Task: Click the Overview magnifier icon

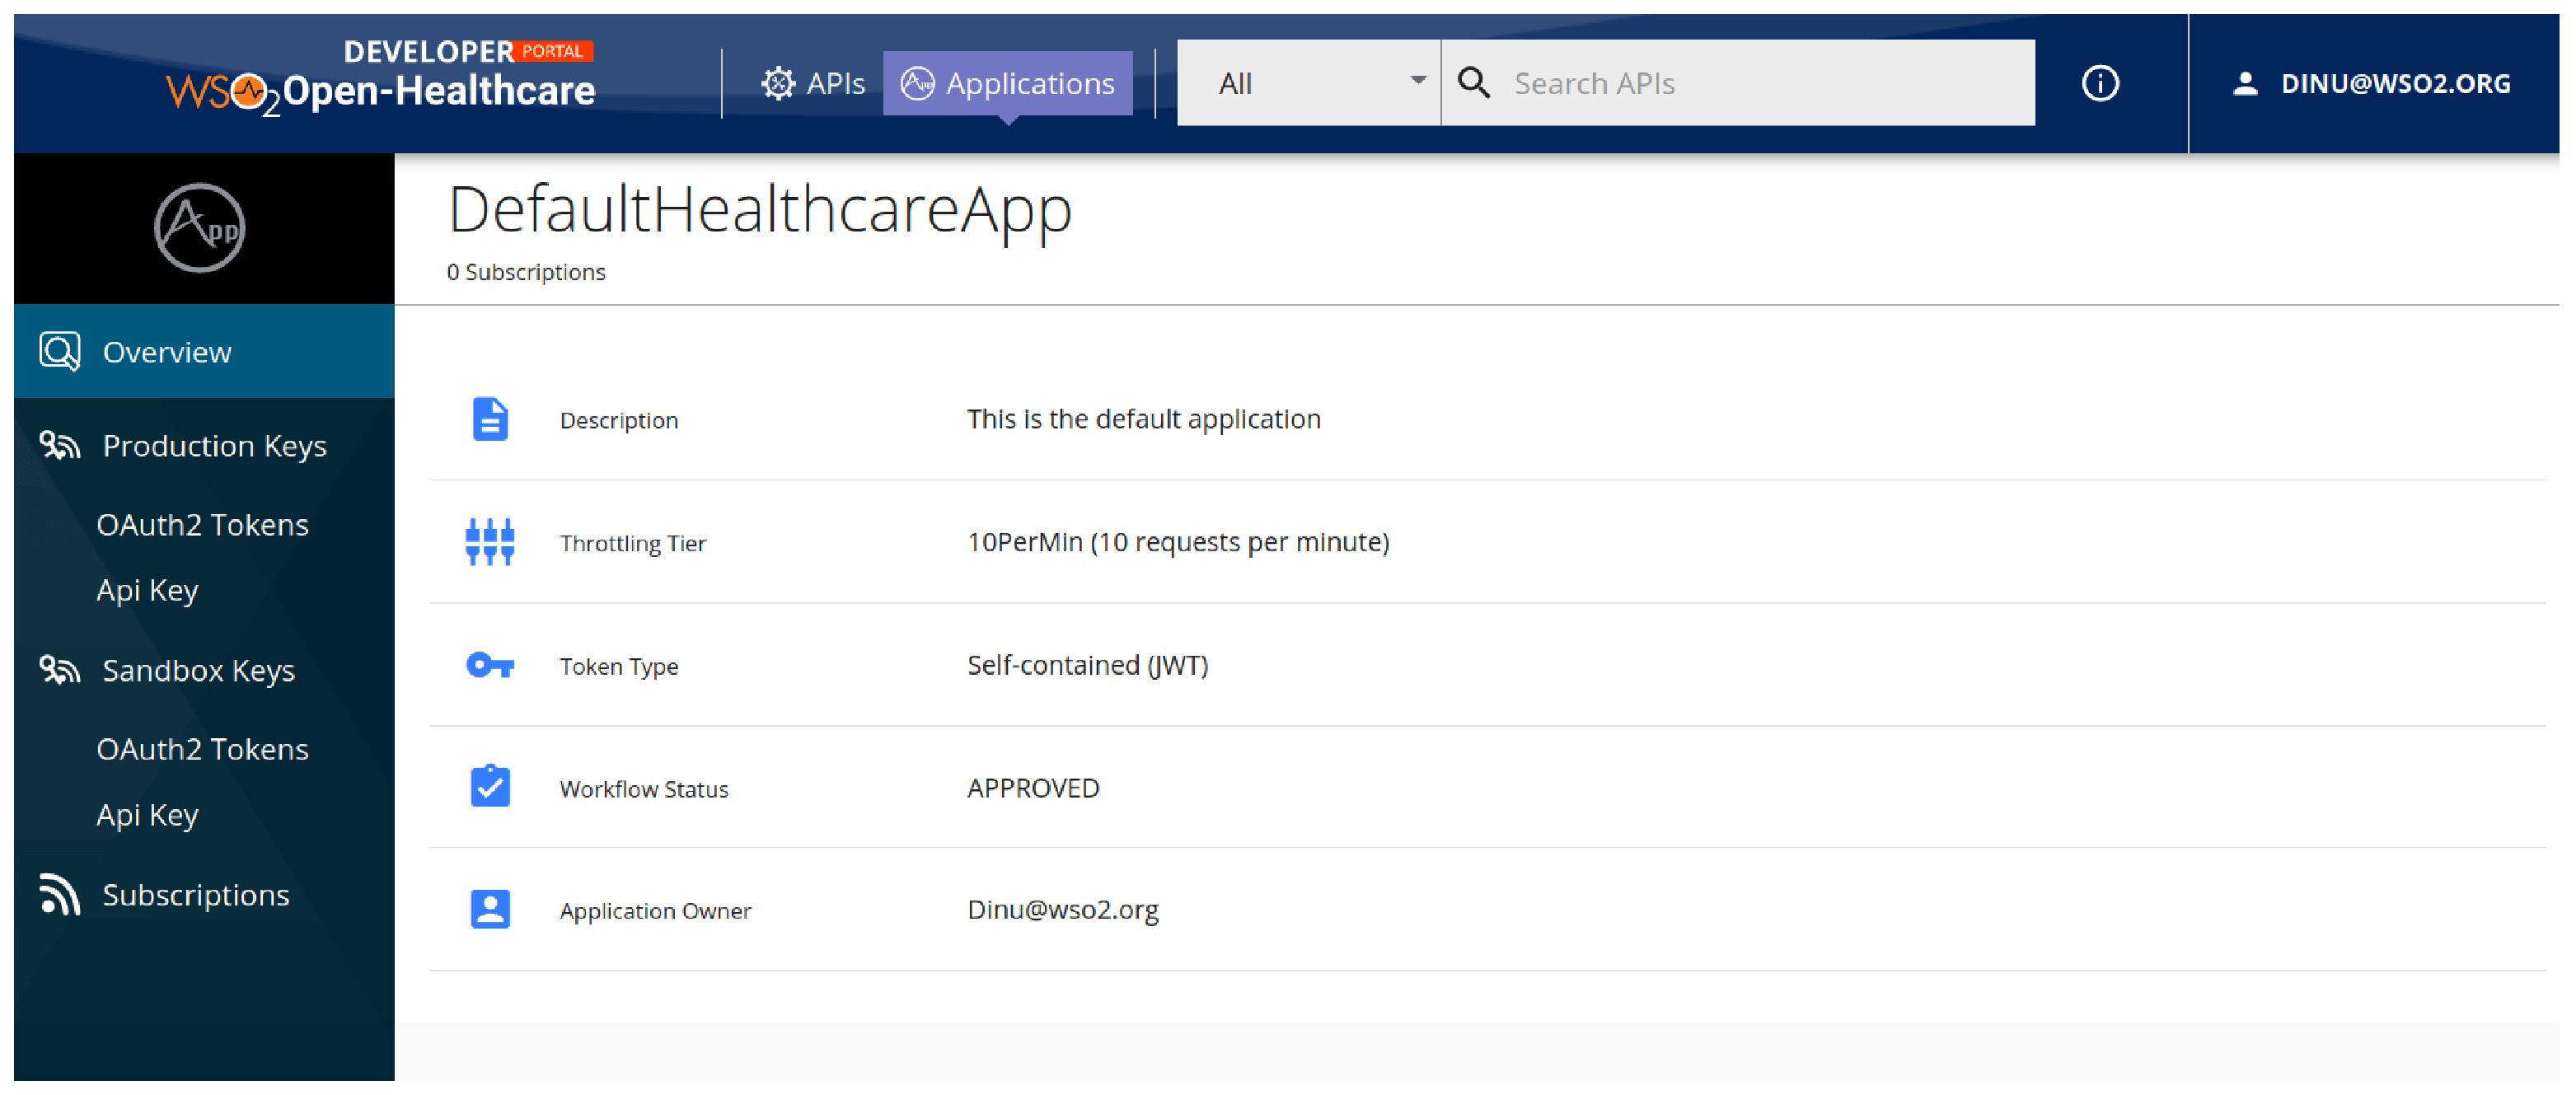Action: coord(60,351)
